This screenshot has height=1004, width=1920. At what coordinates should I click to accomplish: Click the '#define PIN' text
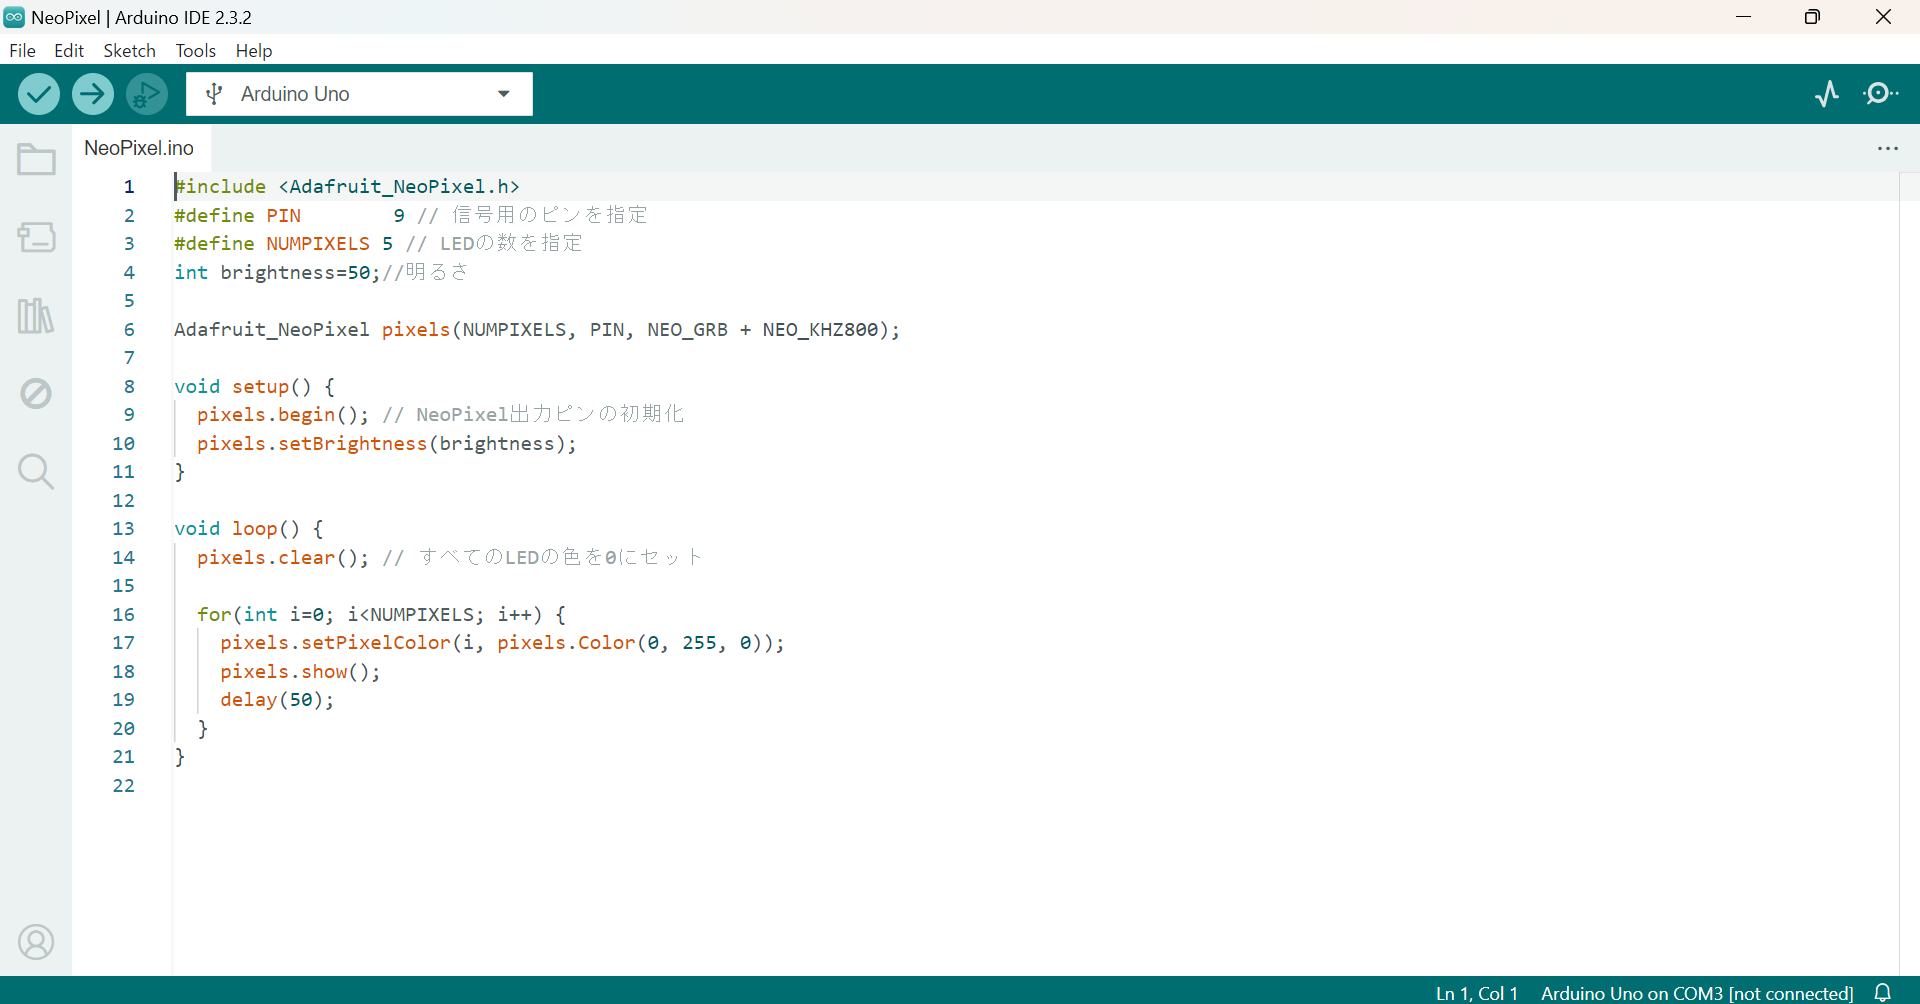coord(237,215)
